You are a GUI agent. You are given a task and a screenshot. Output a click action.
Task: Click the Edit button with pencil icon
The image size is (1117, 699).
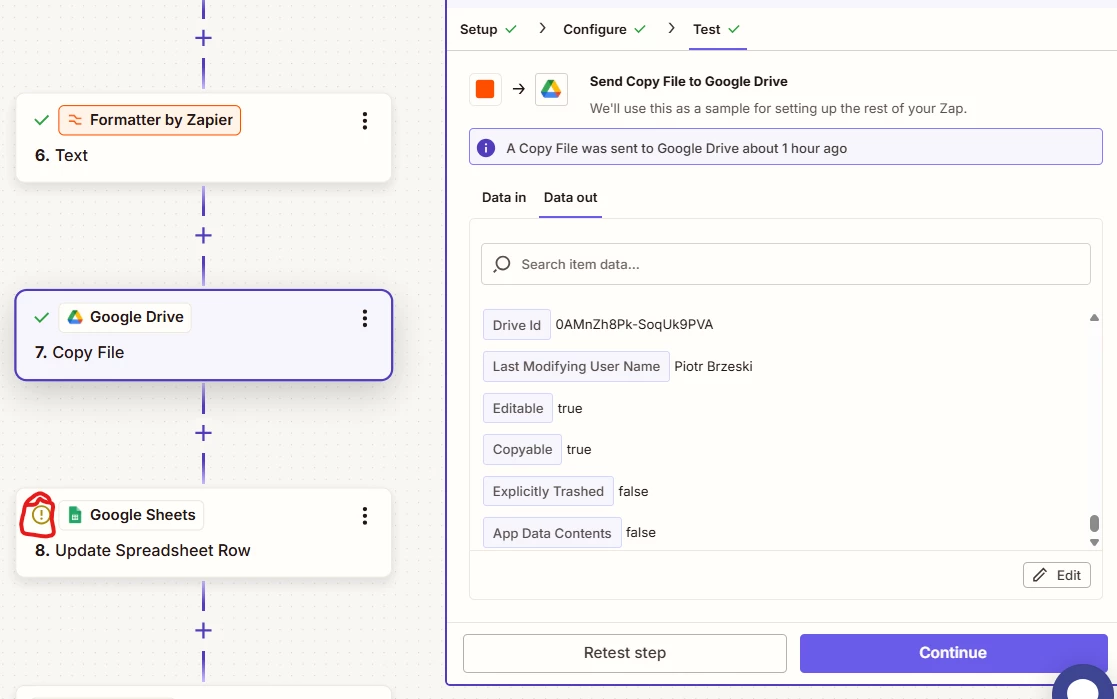[1056, 575]
